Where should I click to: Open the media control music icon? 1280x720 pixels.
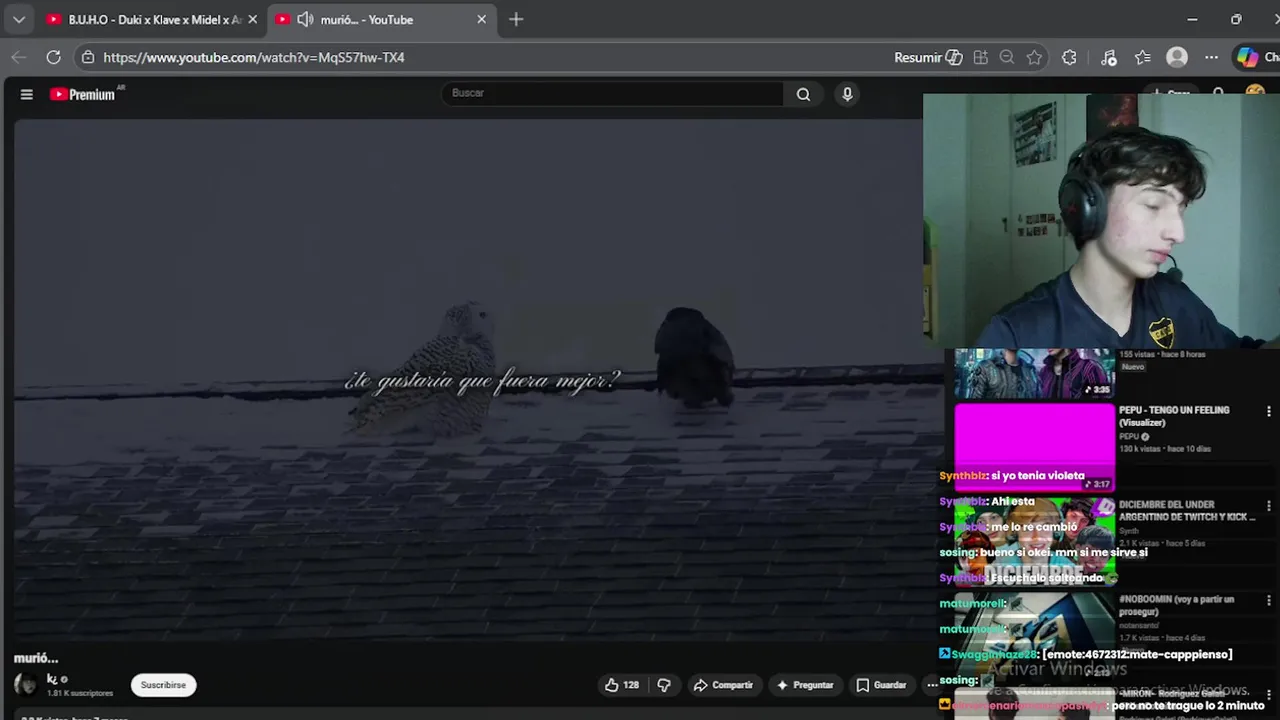1108,57
